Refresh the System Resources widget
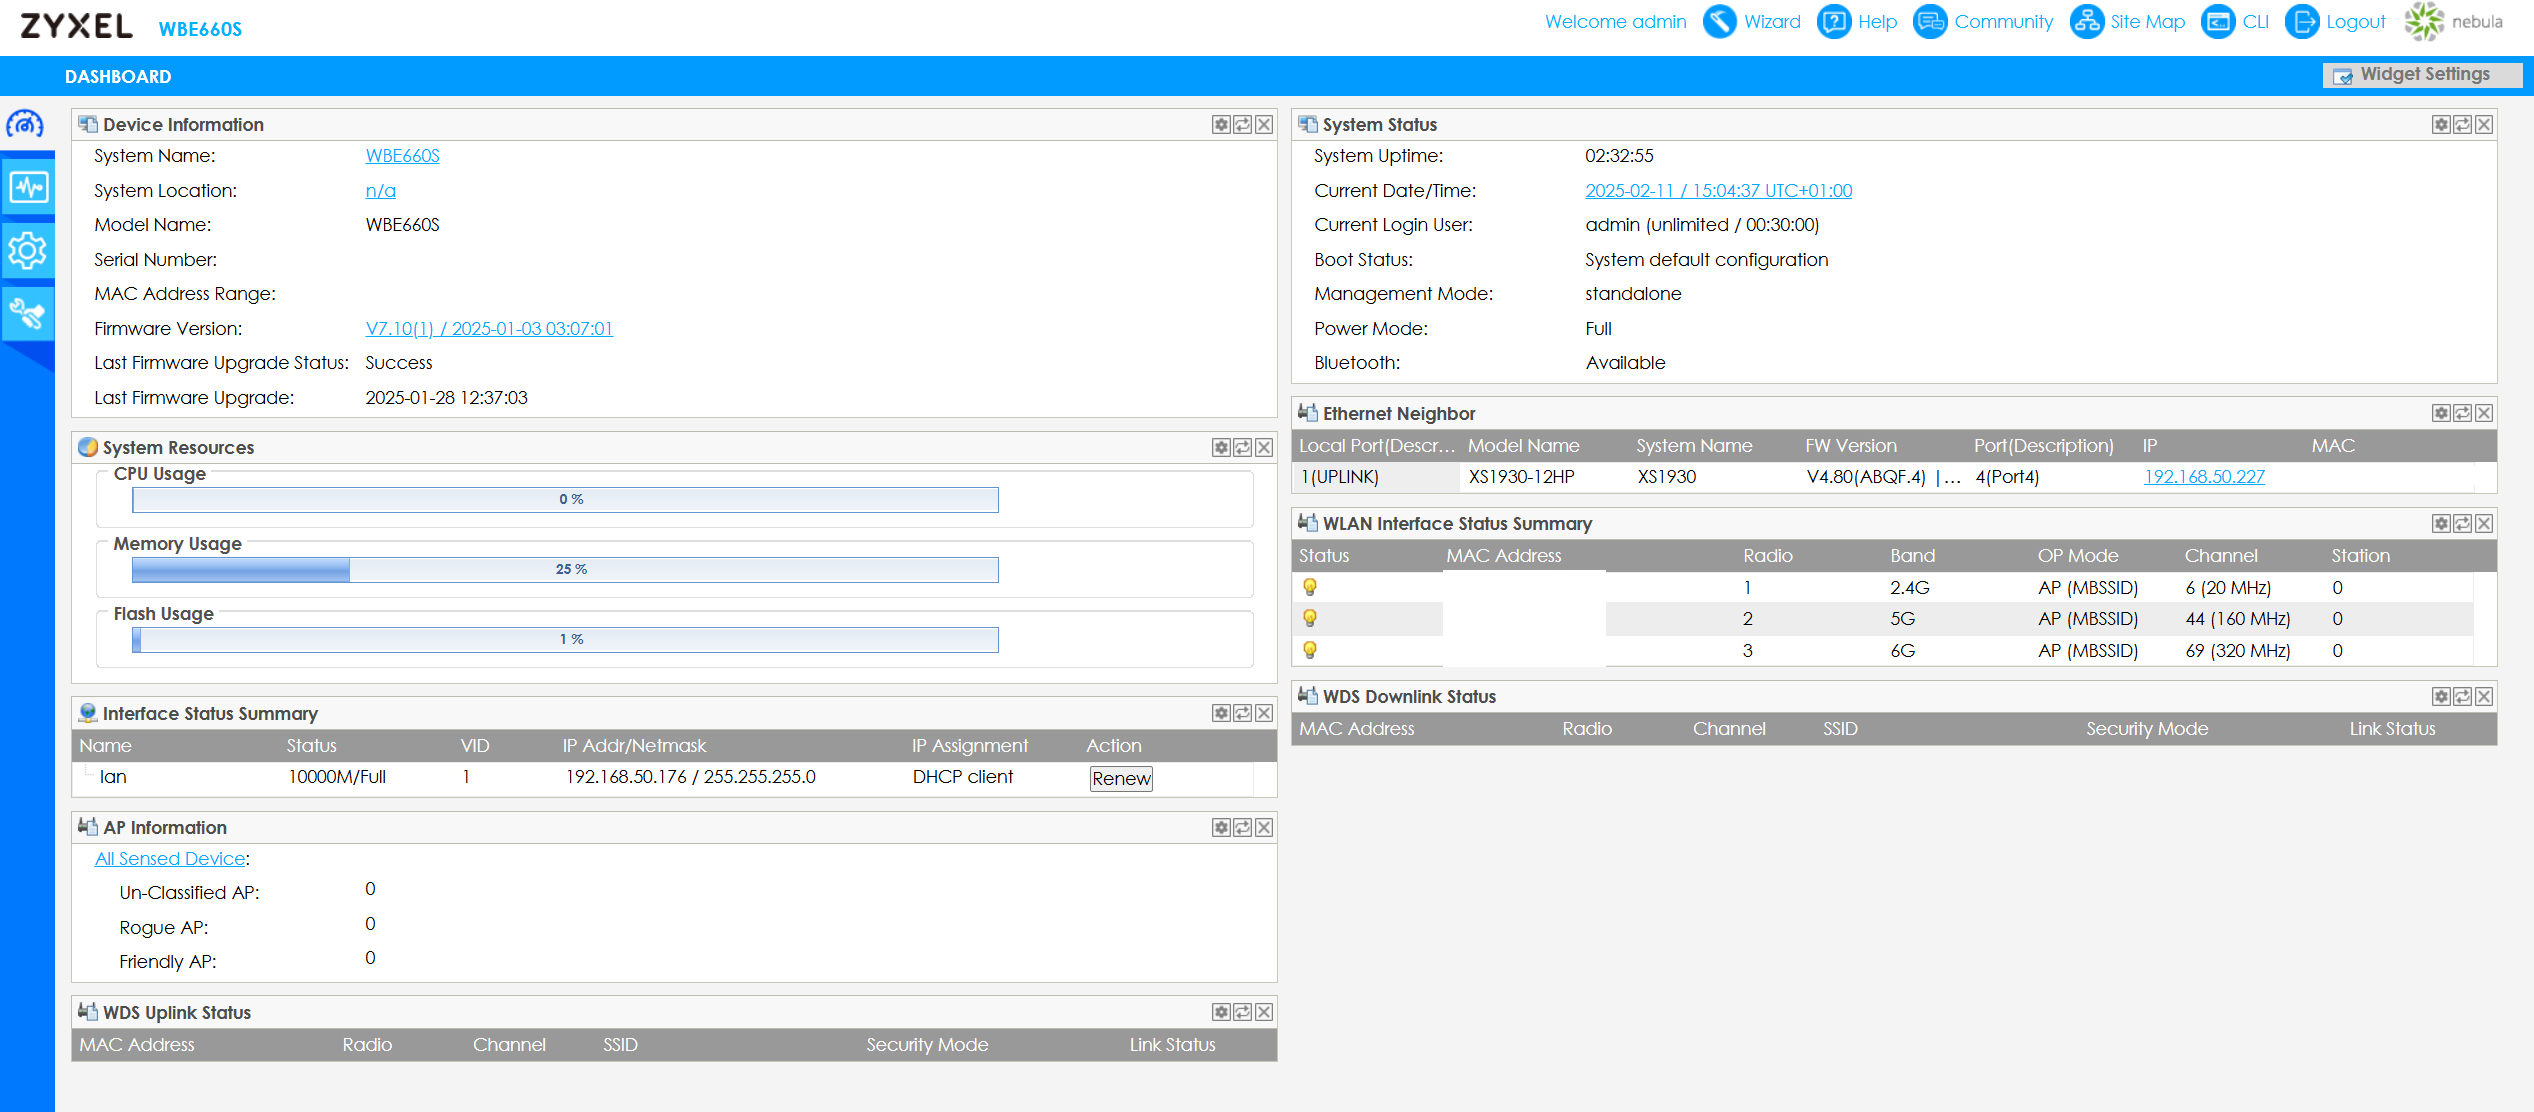 [x=1242, y=448]
